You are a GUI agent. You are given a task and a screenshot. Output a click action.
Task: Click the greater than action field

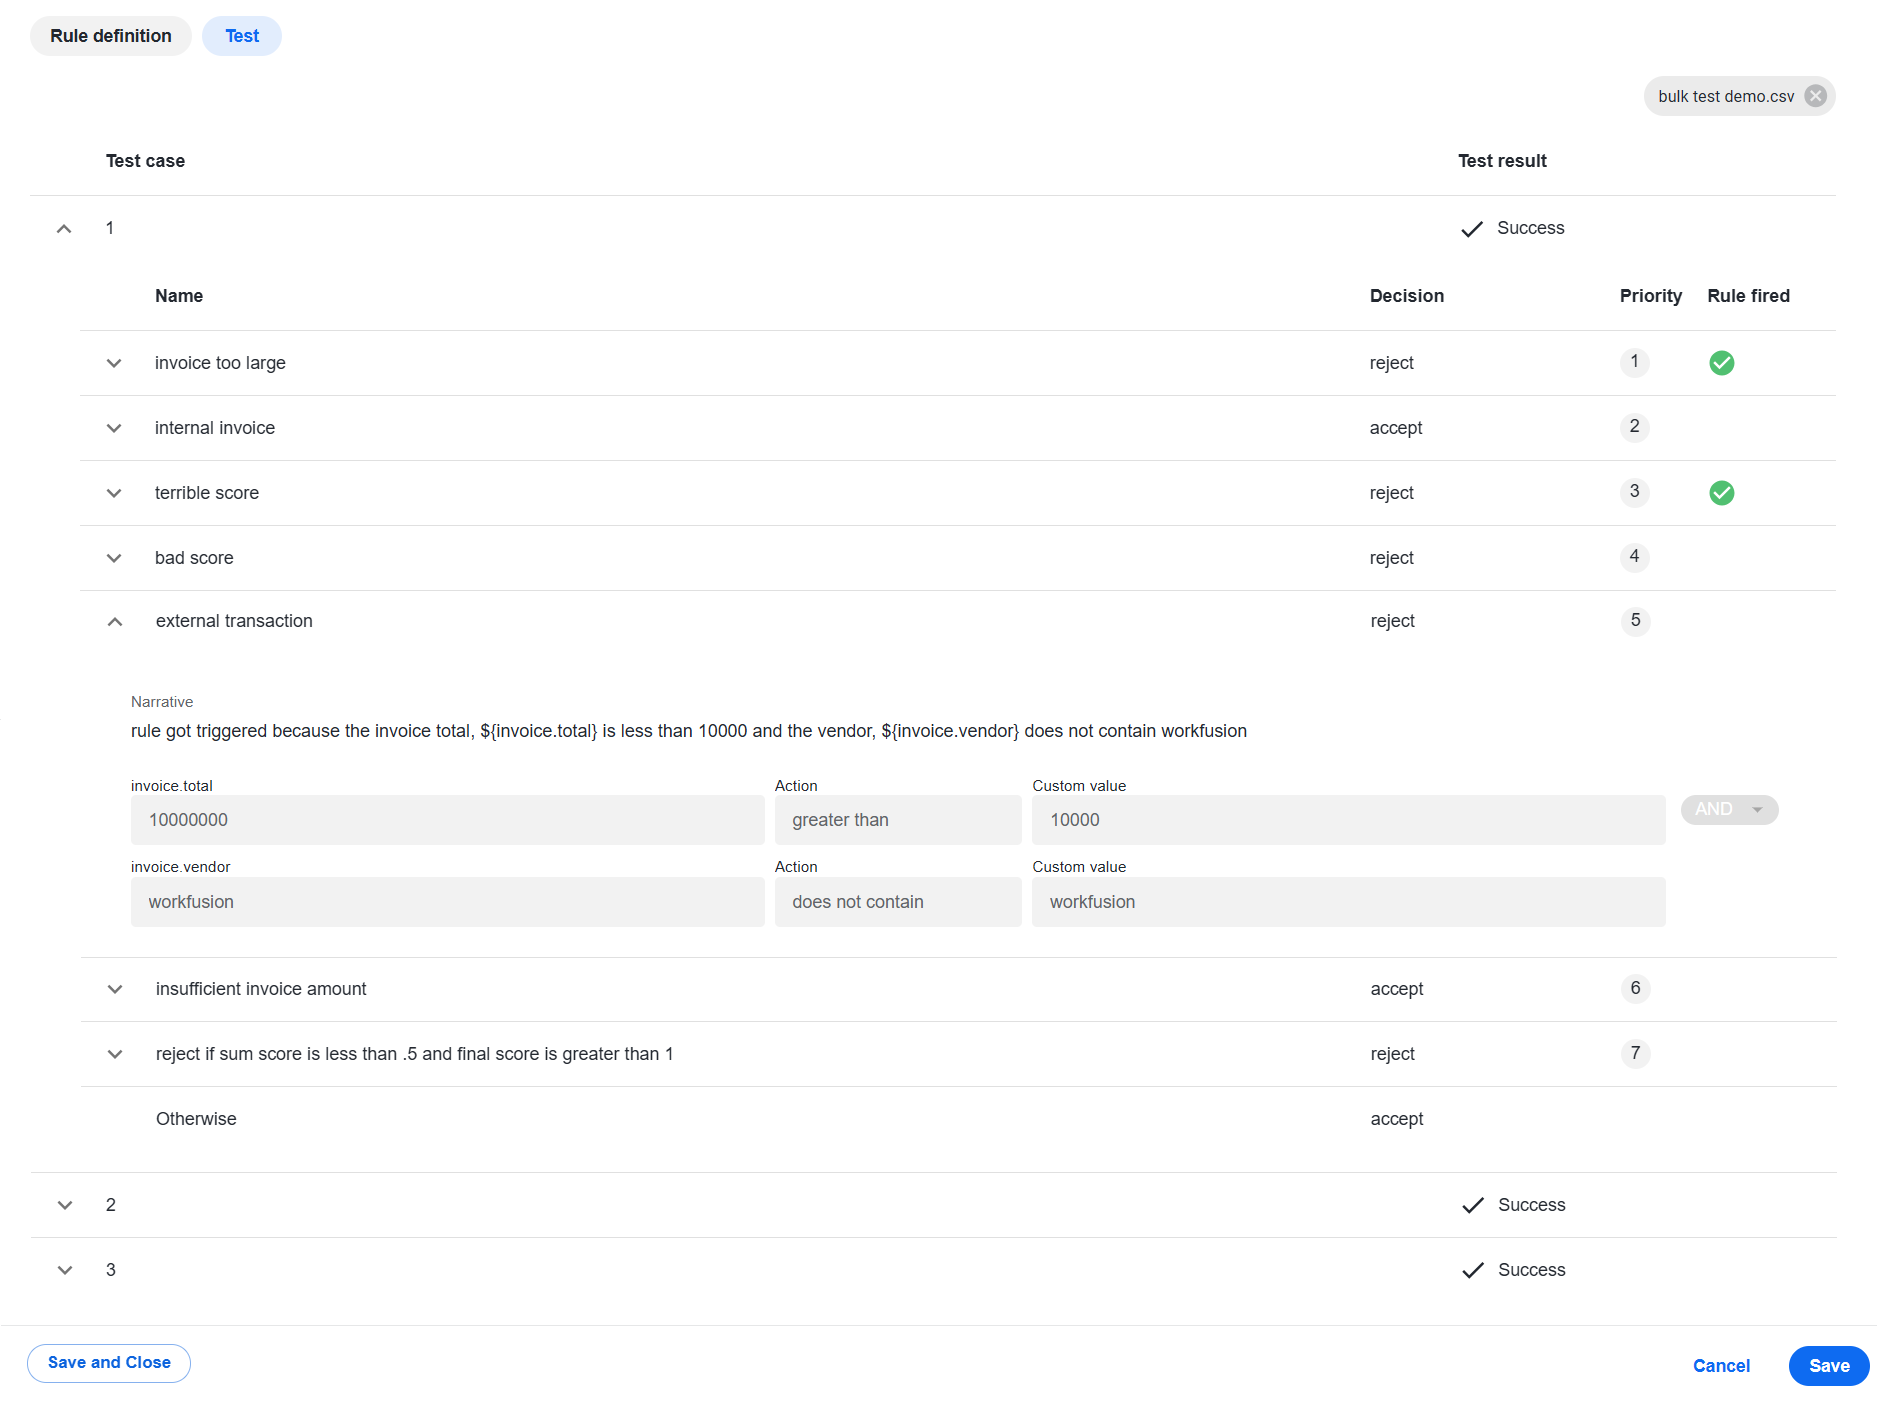pyautogui.click(x=898, y=820)
